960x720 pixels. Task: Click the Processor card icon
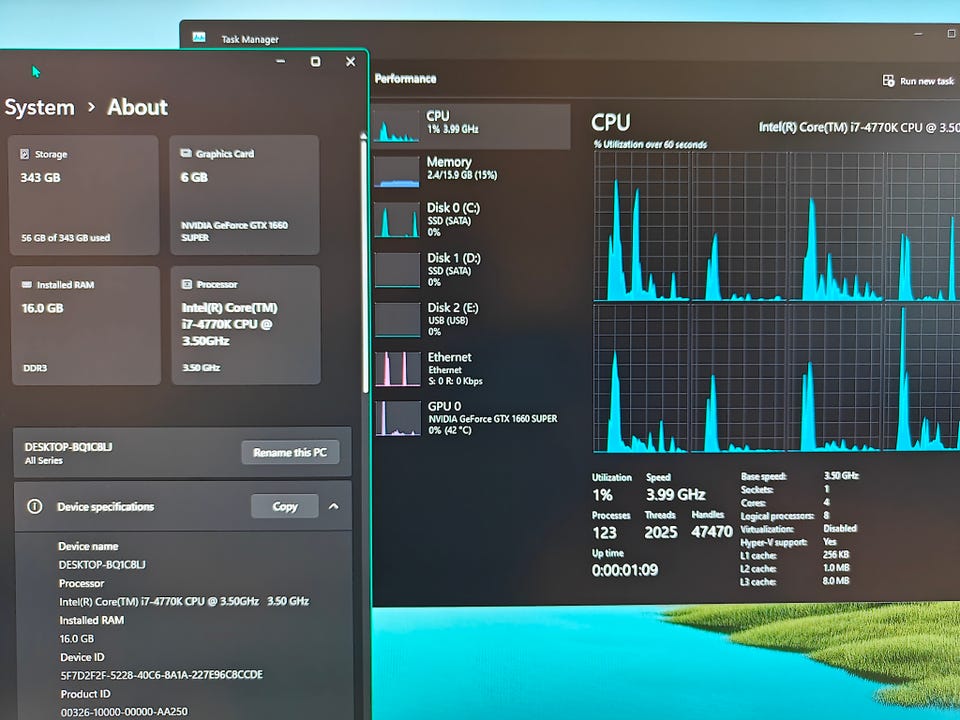pyautogui.click(x=187, y=284)
